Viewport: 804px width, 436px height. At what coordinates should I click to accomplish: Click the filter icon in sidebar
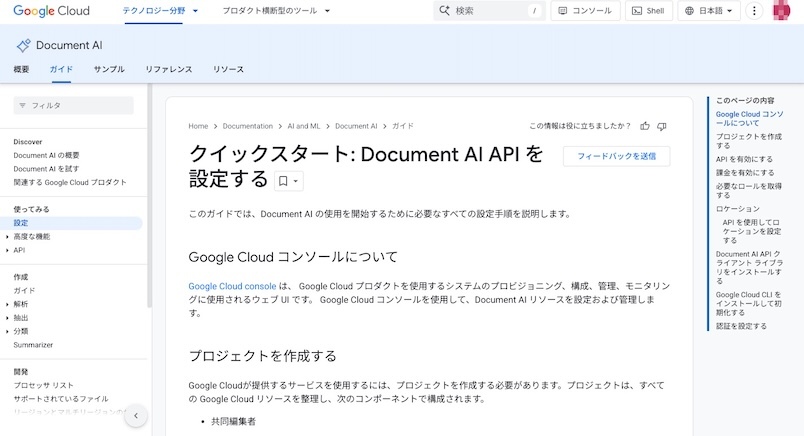[x=23, y=106]
